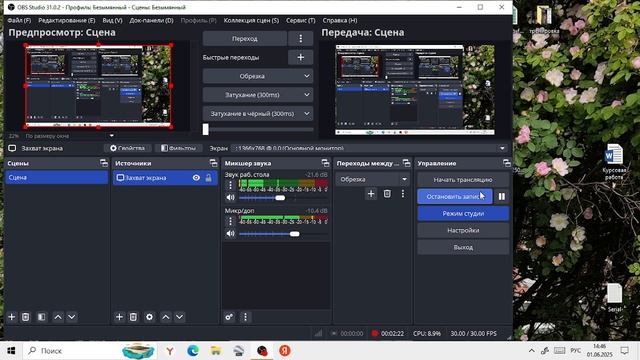Pop out the Сцены dock panel

point(104,163)
